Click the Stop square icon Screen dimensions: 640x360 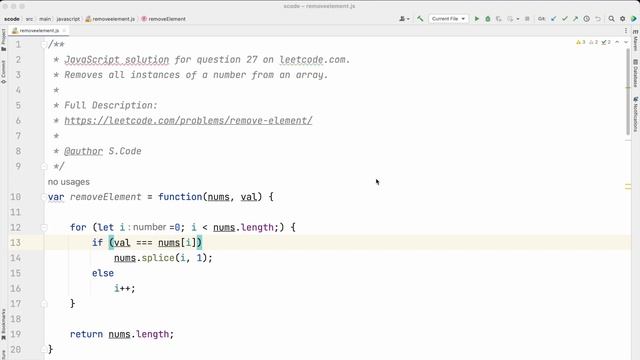tap(527, 19)
